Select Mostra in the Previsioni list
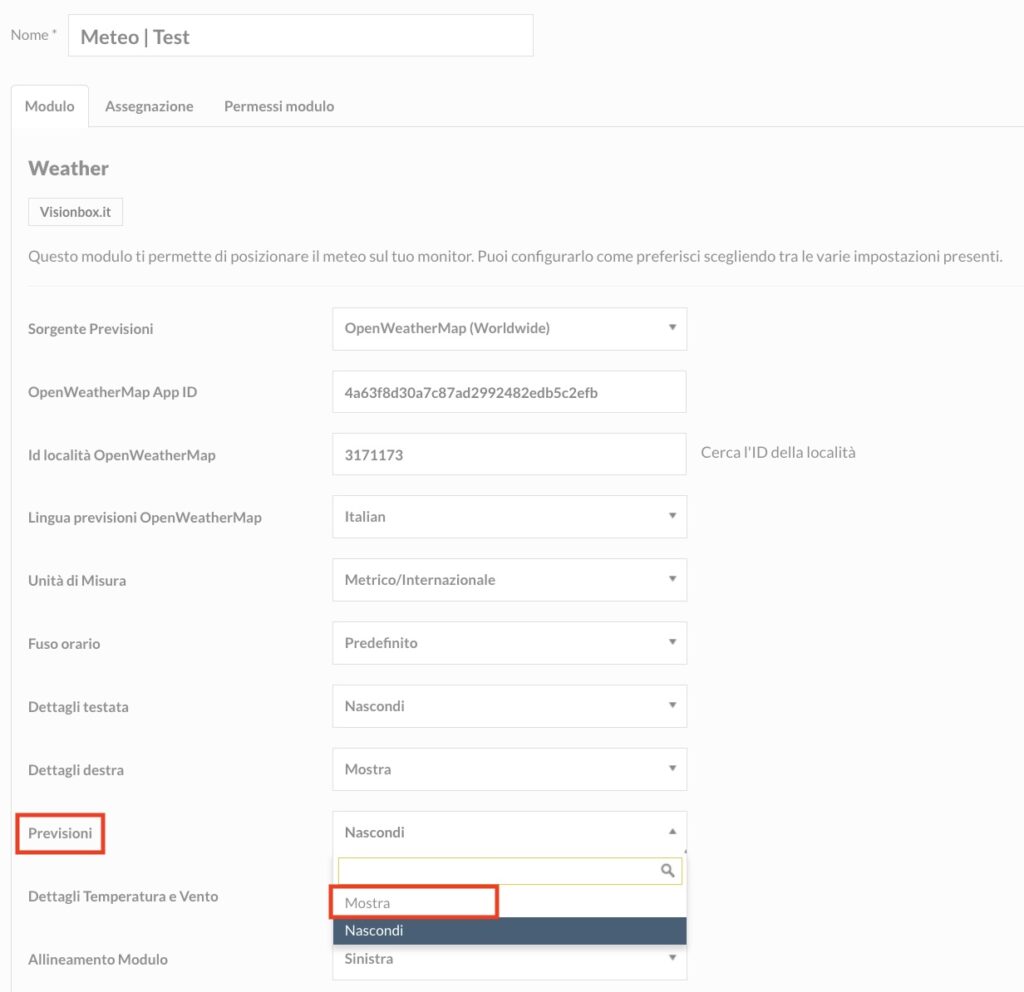The width and height of the screenshot is (1024, 992). coord(509,903)
